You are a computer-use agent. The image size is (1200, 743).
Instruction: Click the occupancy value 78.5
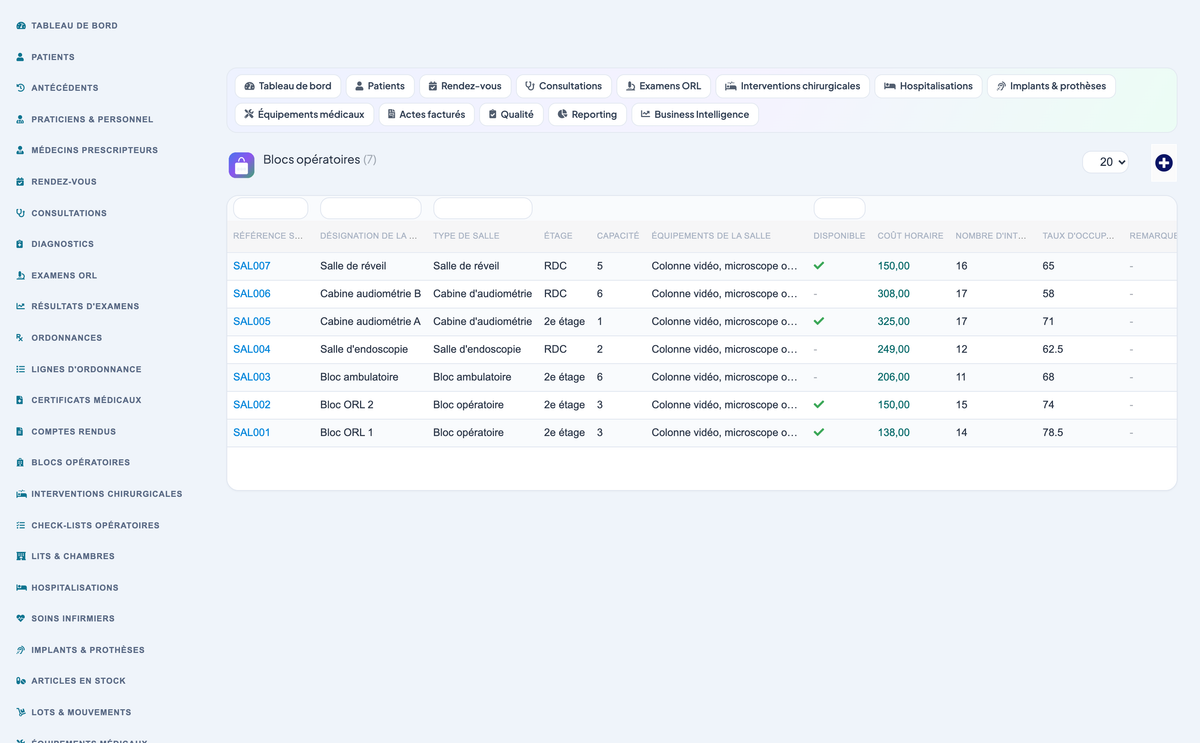tap(1052, 433)
